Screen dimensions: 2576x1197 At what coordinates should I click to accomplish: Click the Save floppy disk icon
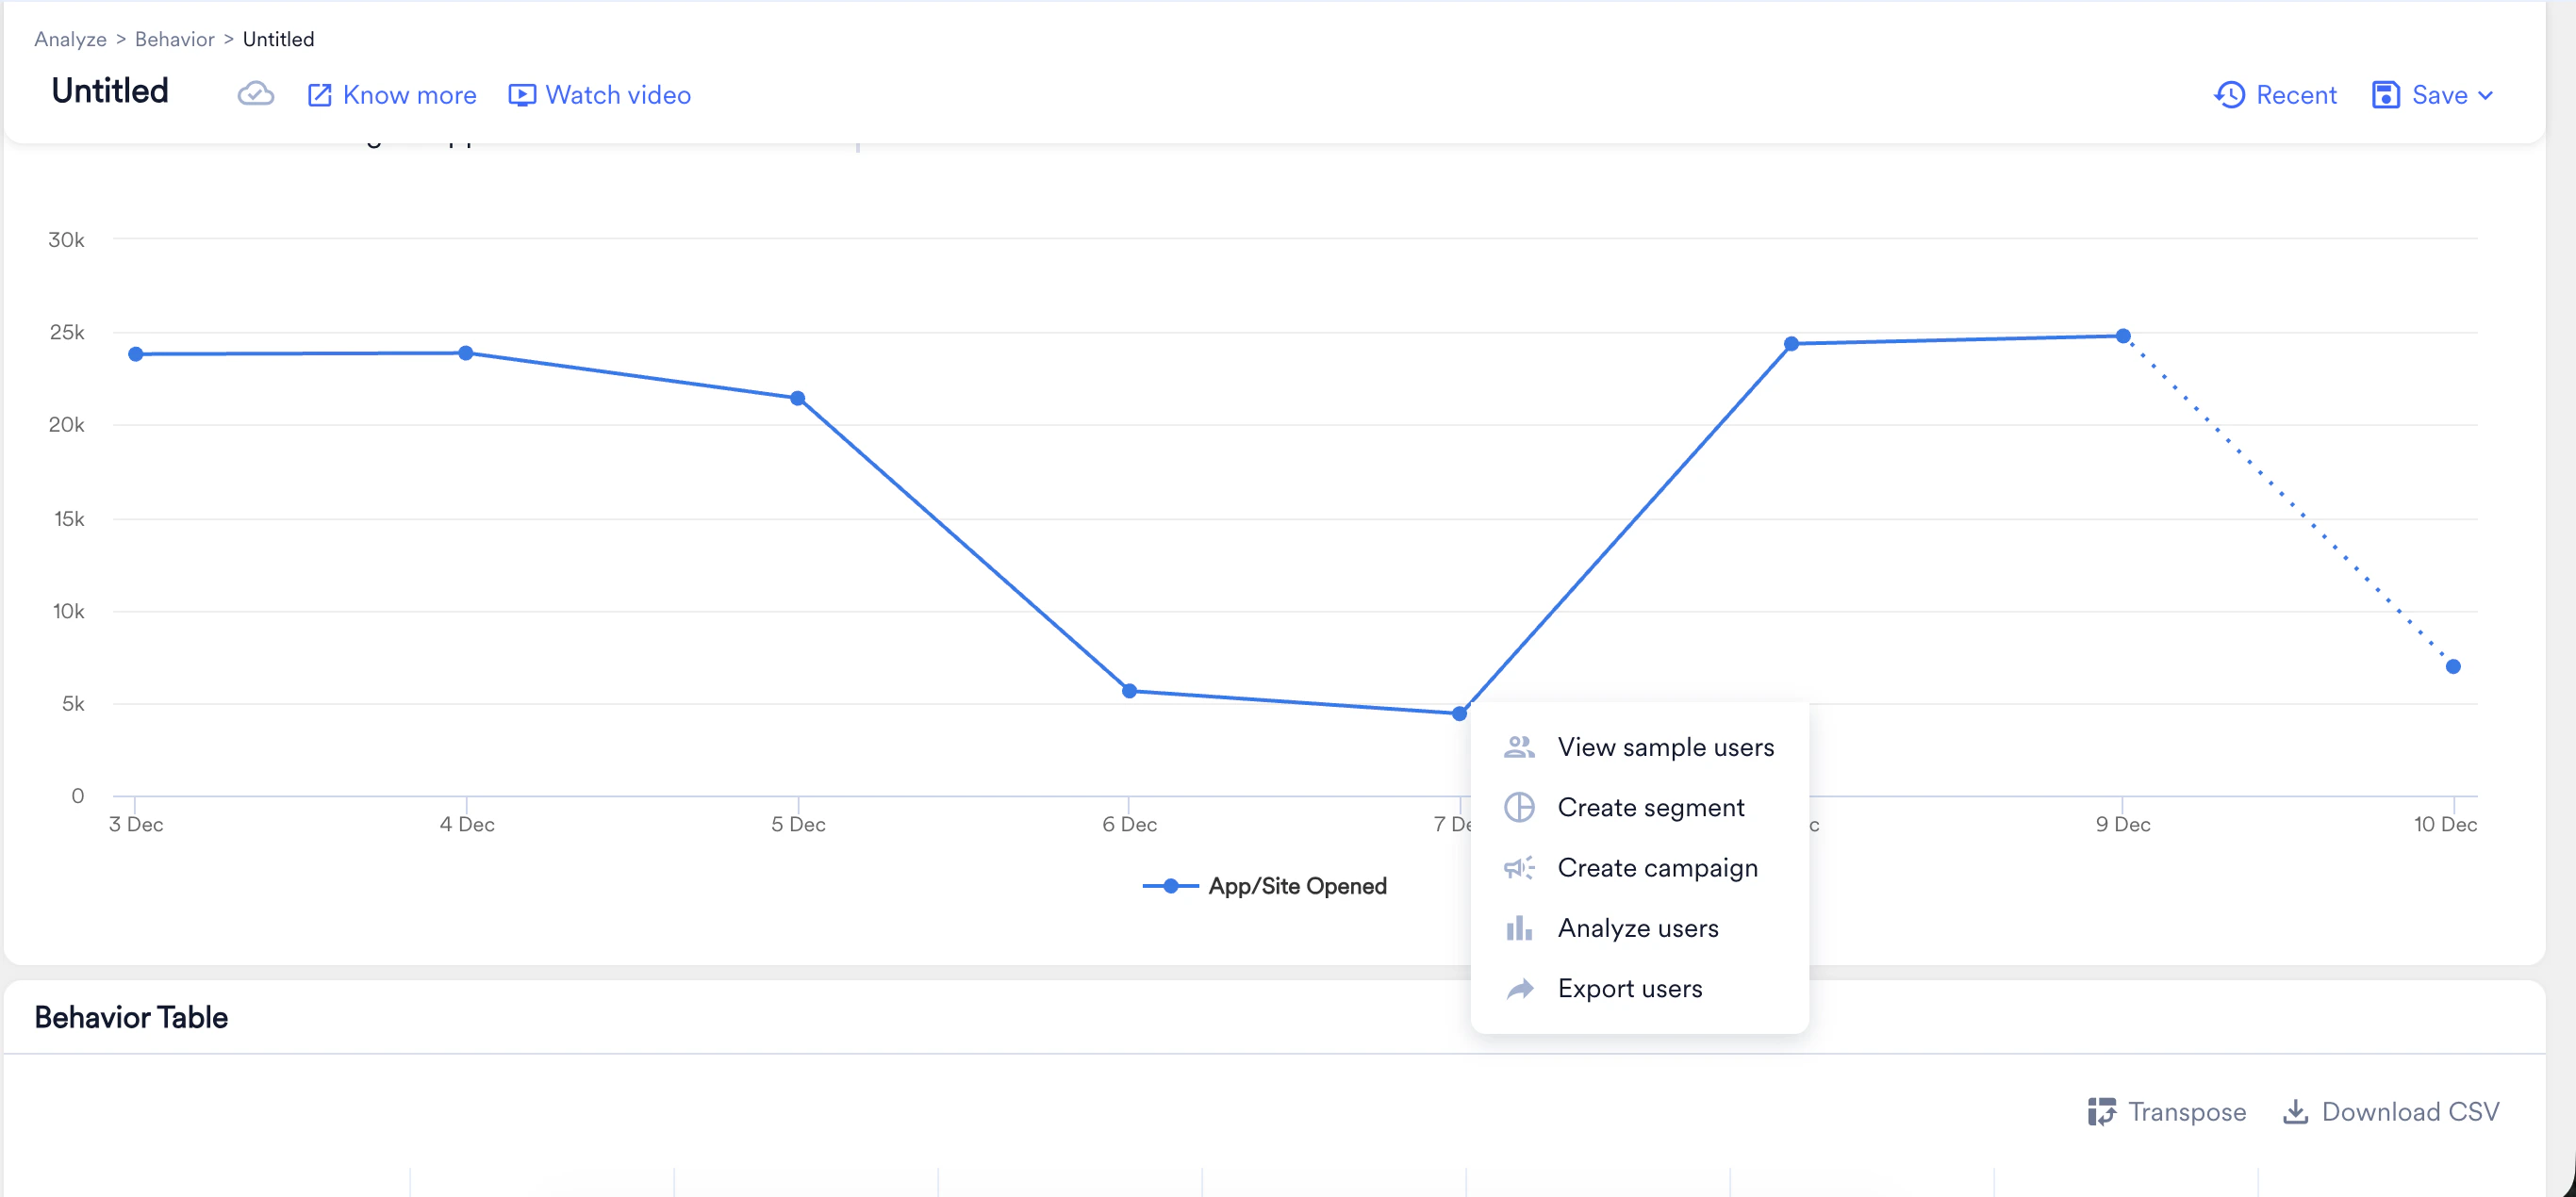pyautogui.click(x=2385, y=95)
